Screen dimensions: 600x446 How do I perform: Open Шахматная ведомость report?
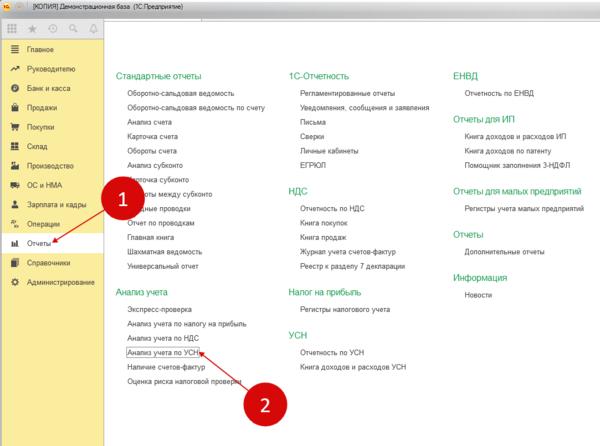point(165,252)
